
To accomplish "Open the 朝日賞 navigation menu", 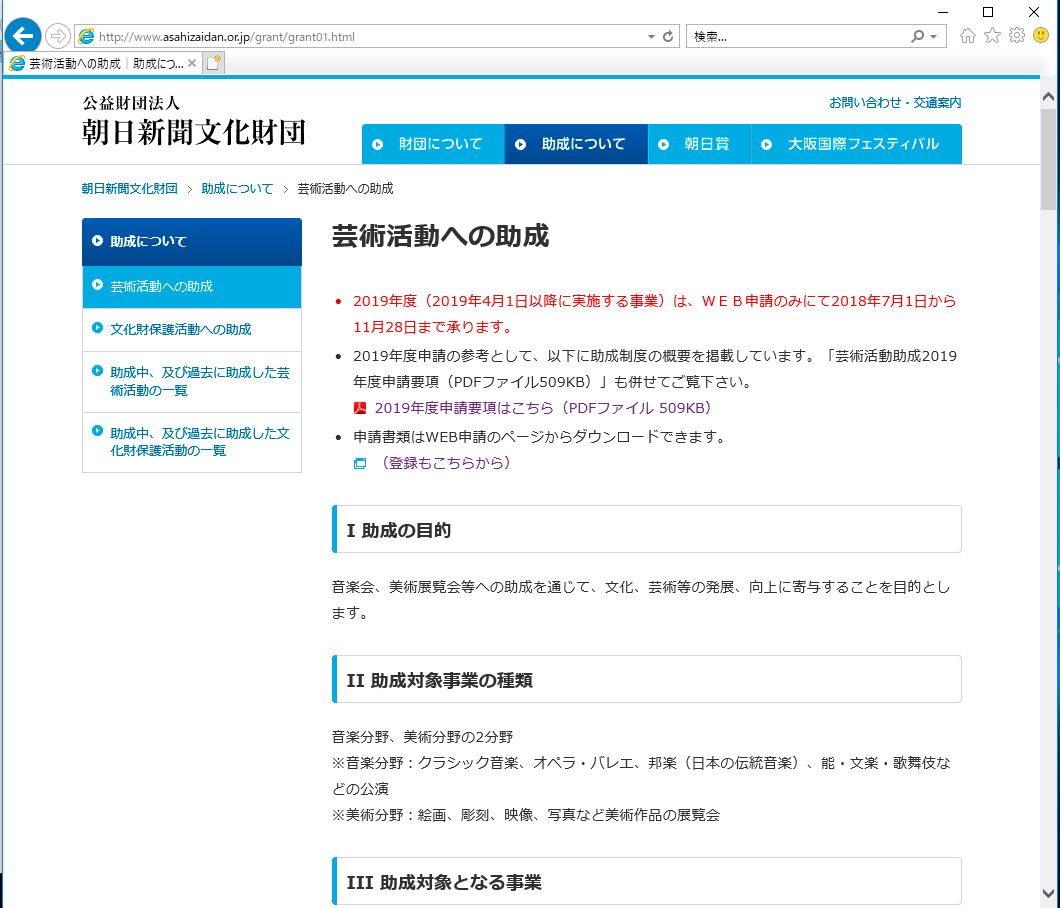I will tap(700, 144).
